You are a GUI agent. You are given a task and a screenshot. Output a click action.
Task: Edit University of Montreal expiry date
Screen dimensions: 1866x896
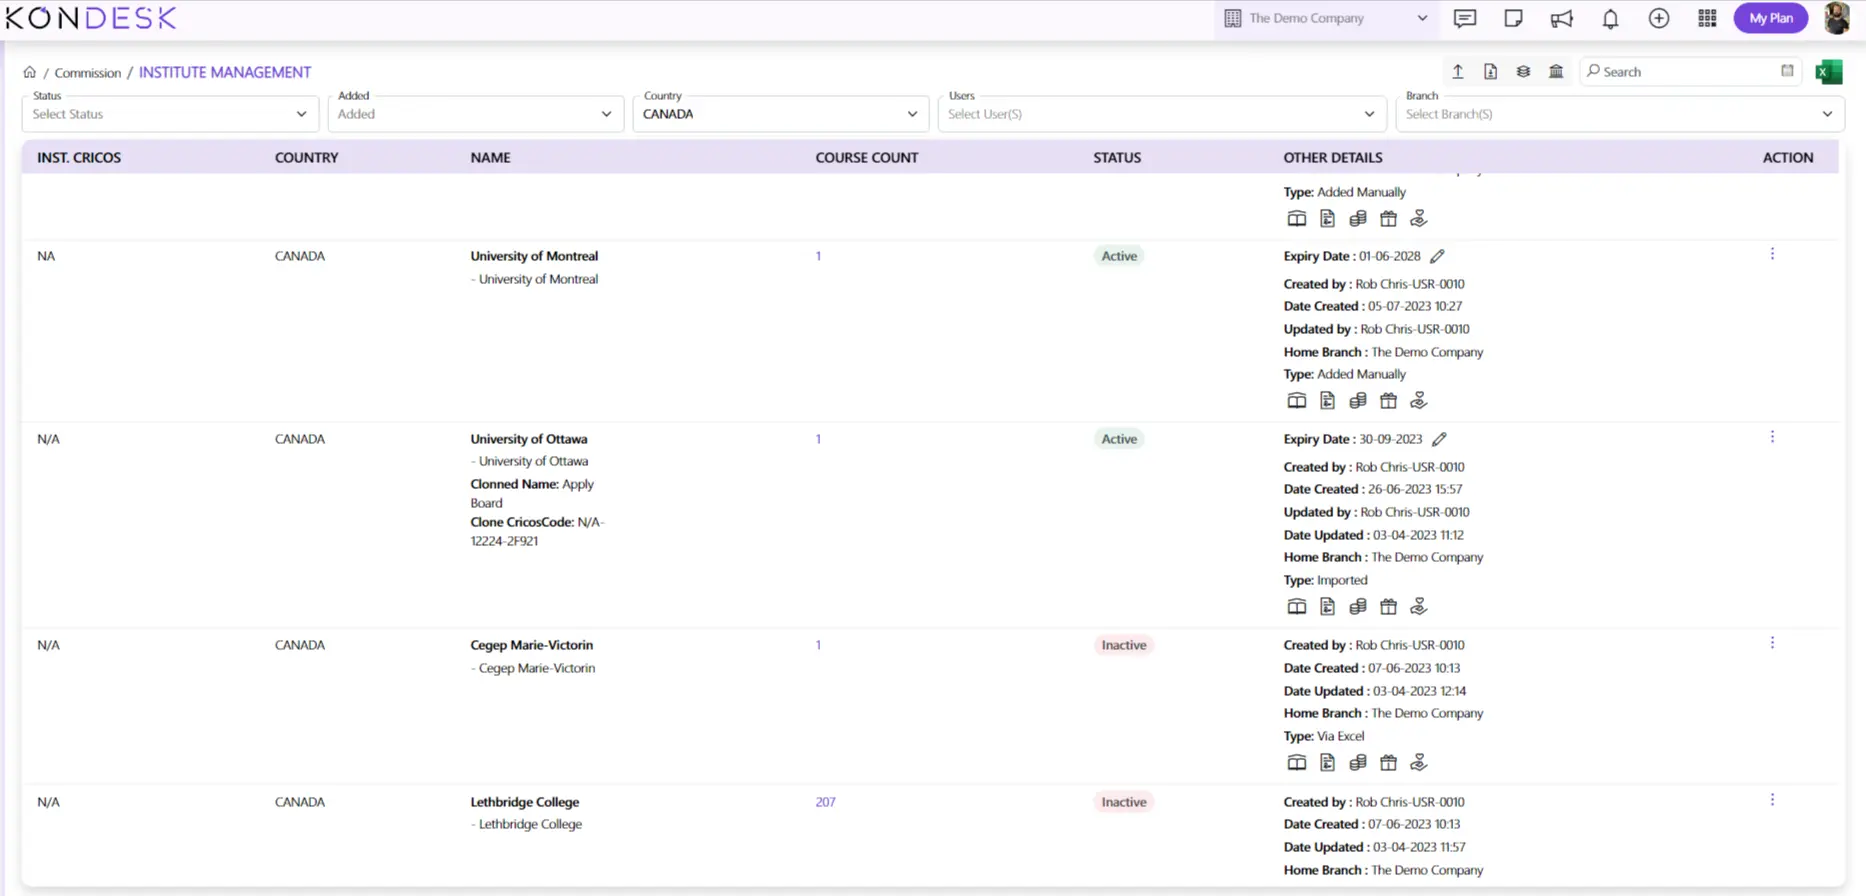click(1437, 256)
